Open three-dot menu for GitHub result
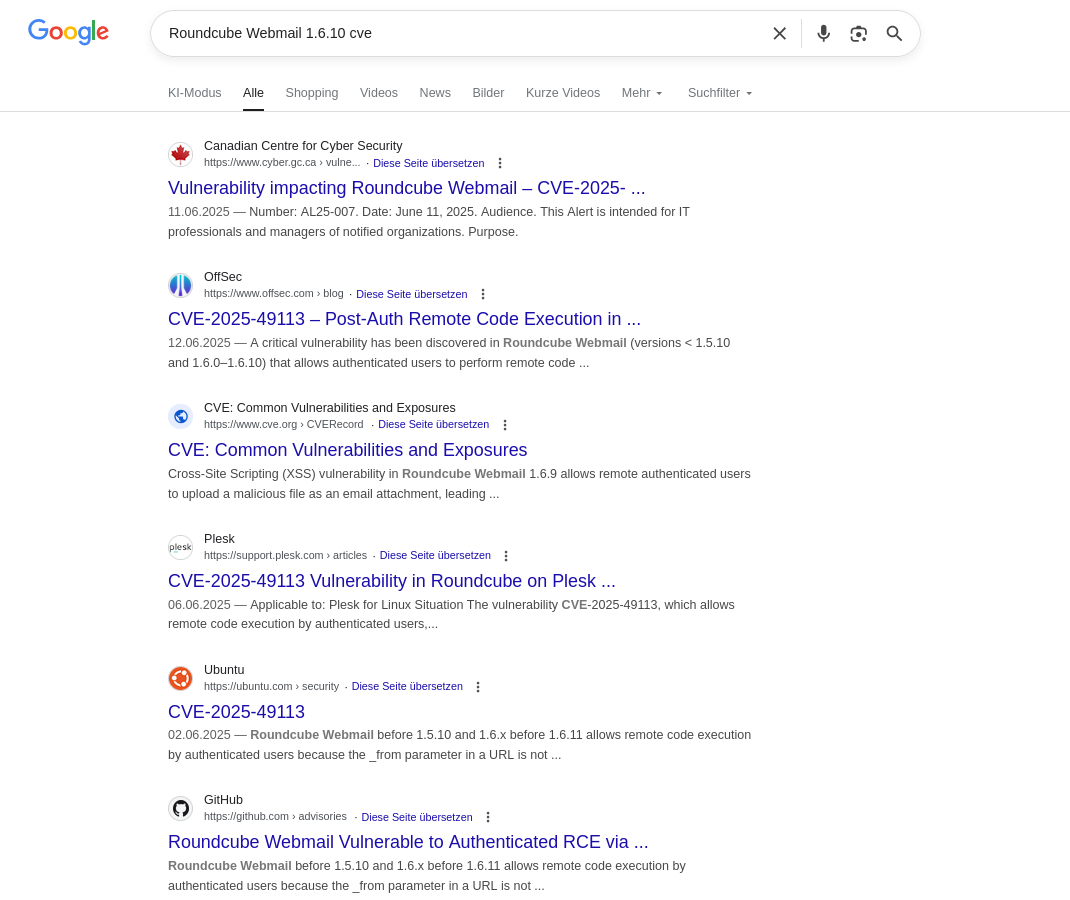 pos(487,817)
